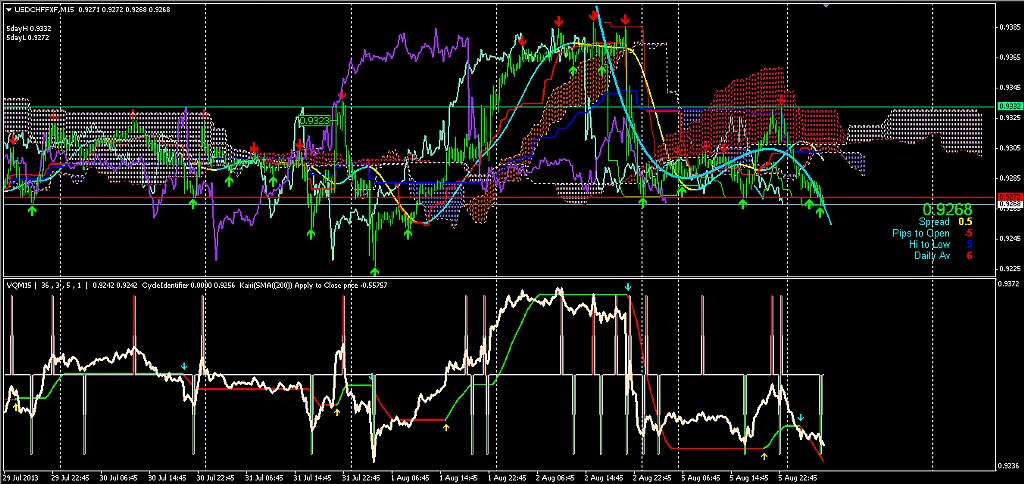This screenshot has width=1024, height=484.
Task: Open the USDCHFFXF,M15 chart title dropdown triangle
Action: click(x=8, y=8)
